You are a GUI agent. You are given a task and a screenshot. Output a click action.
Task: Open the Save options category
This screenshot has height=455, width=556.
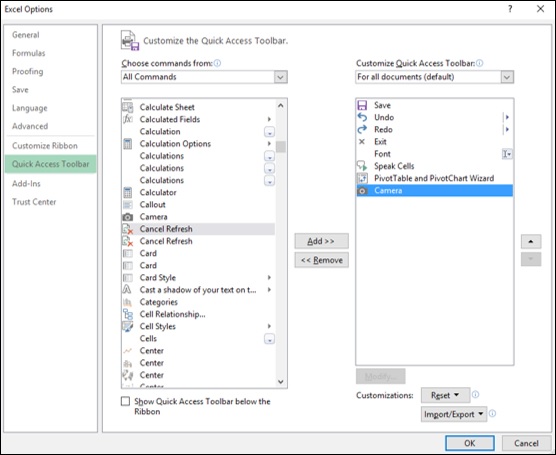[x=20, y=90]
